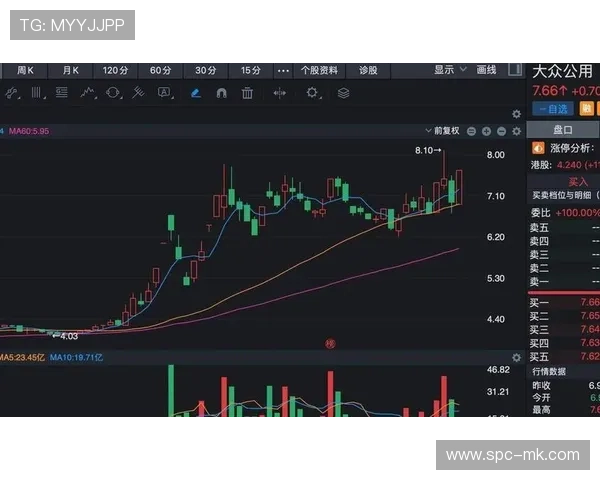Switch to the 月K monthly chart tab
Viewport: 600px width, 480px height.
point(70,70)
